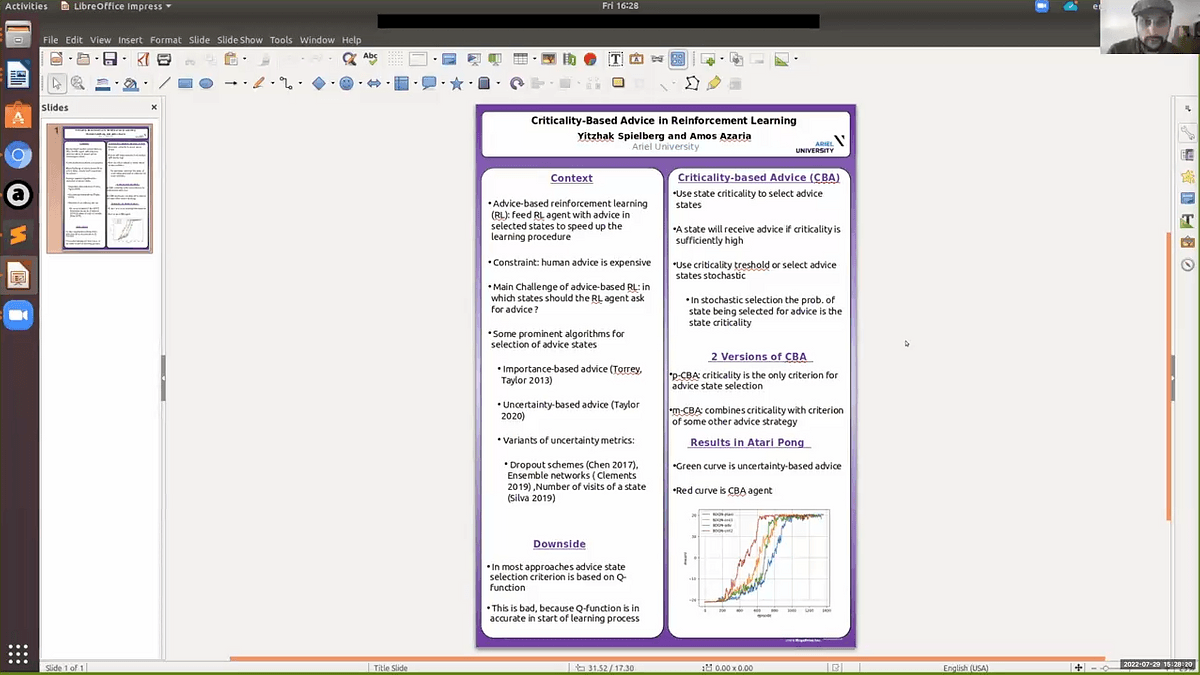Image resolution: width=1200 pixels, height=675 pixels.
Task: Open Find and Replace
Action: (349, 59)
